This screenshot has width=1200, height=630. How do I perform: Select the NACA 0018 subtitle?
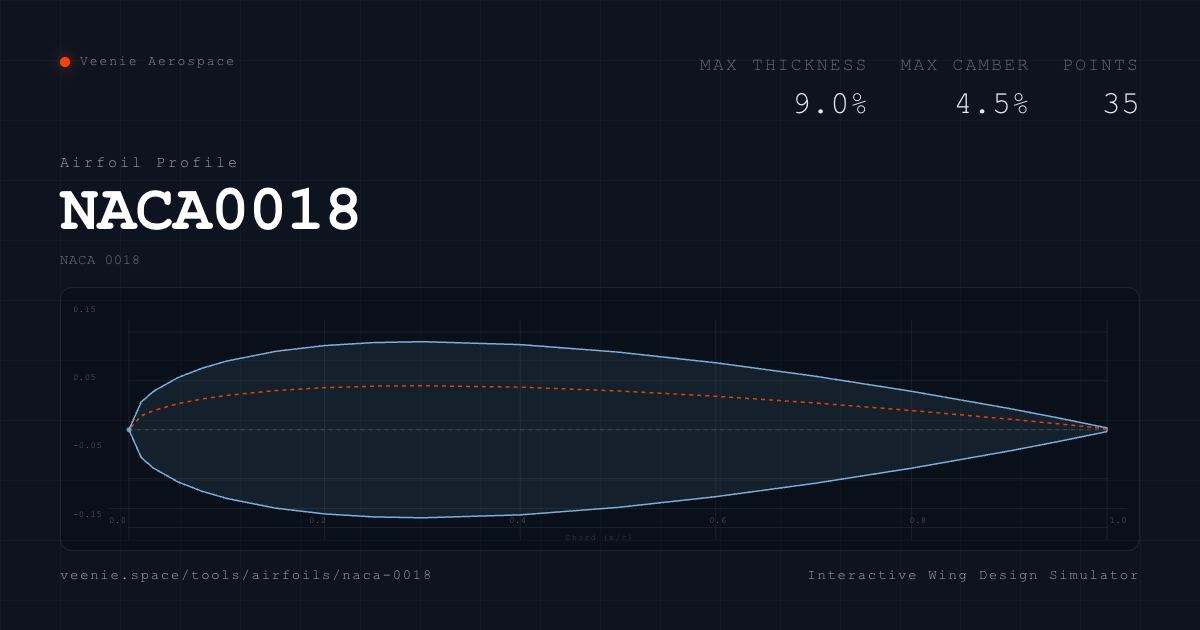(100, 261)
